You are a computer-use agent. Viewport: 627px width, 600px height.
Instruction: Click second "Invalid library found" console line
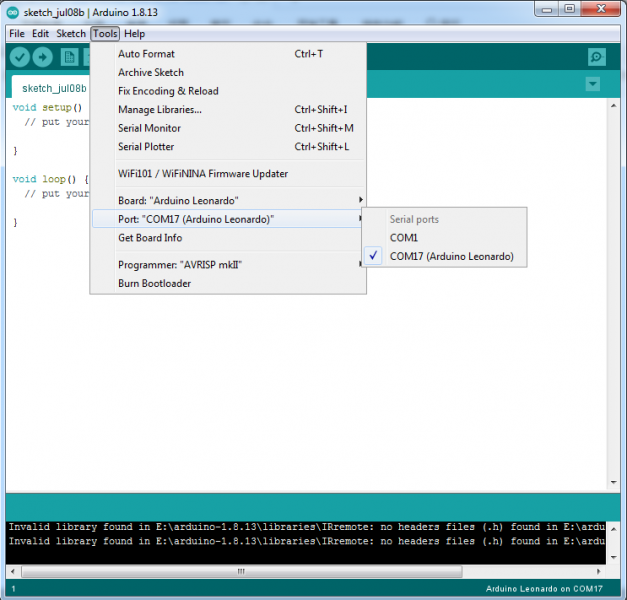click(307, 541)
